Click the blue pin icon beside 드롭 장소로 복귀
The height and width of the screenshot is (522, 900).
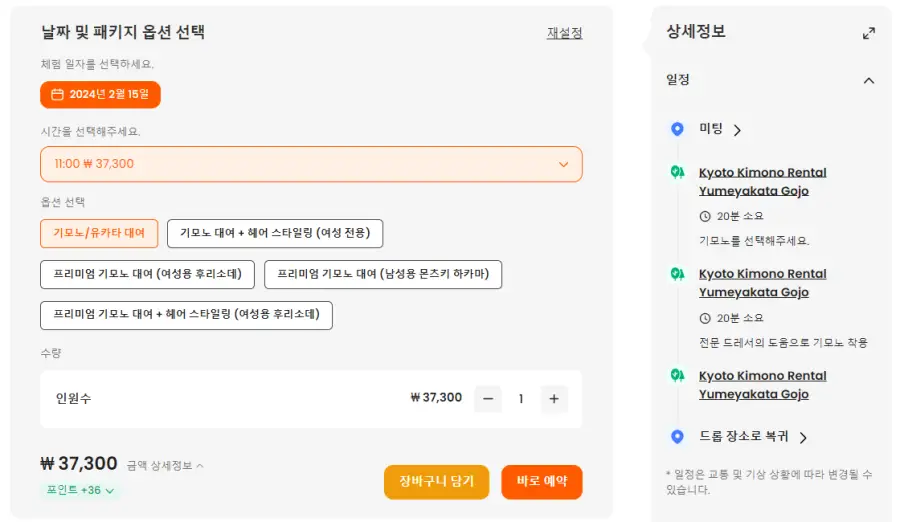[x=677, y=436]
